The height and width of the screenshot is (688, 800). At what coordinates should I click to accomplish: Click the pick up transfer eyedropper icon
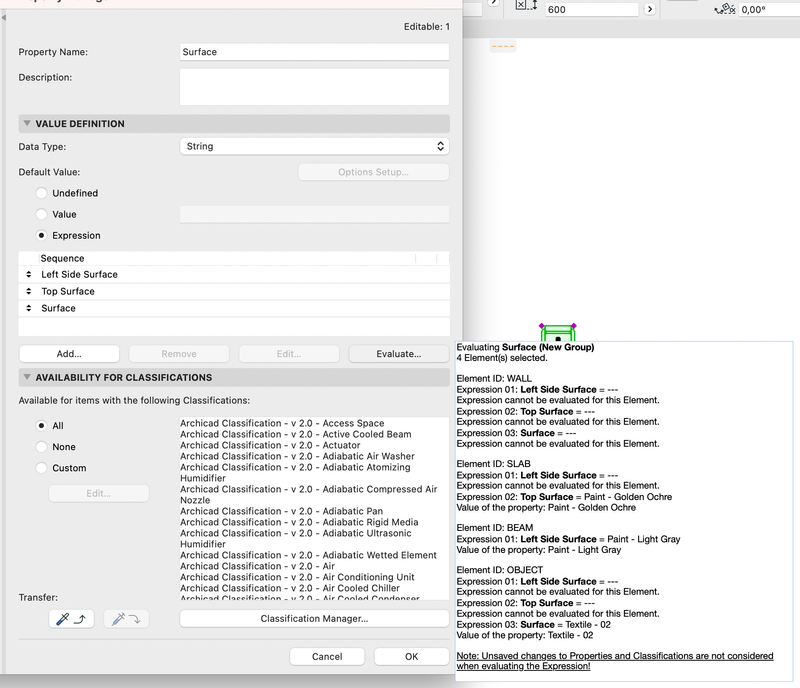coord(71,619)
